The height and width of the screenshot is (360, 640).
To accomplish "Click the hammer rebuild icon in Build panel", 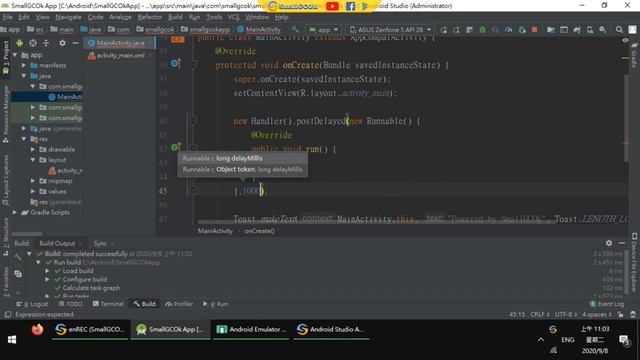I will 18,257.
